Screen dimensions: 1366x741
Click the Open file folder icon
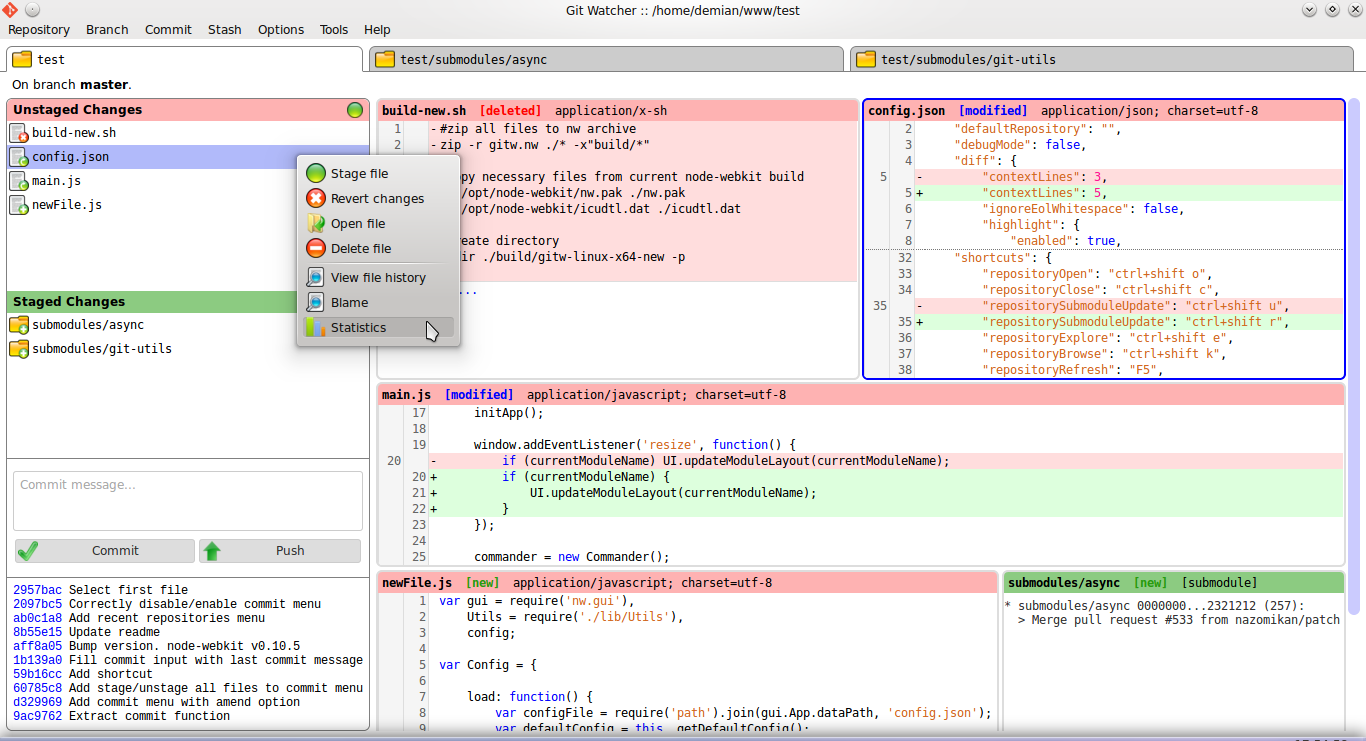[x=316, y=224]
